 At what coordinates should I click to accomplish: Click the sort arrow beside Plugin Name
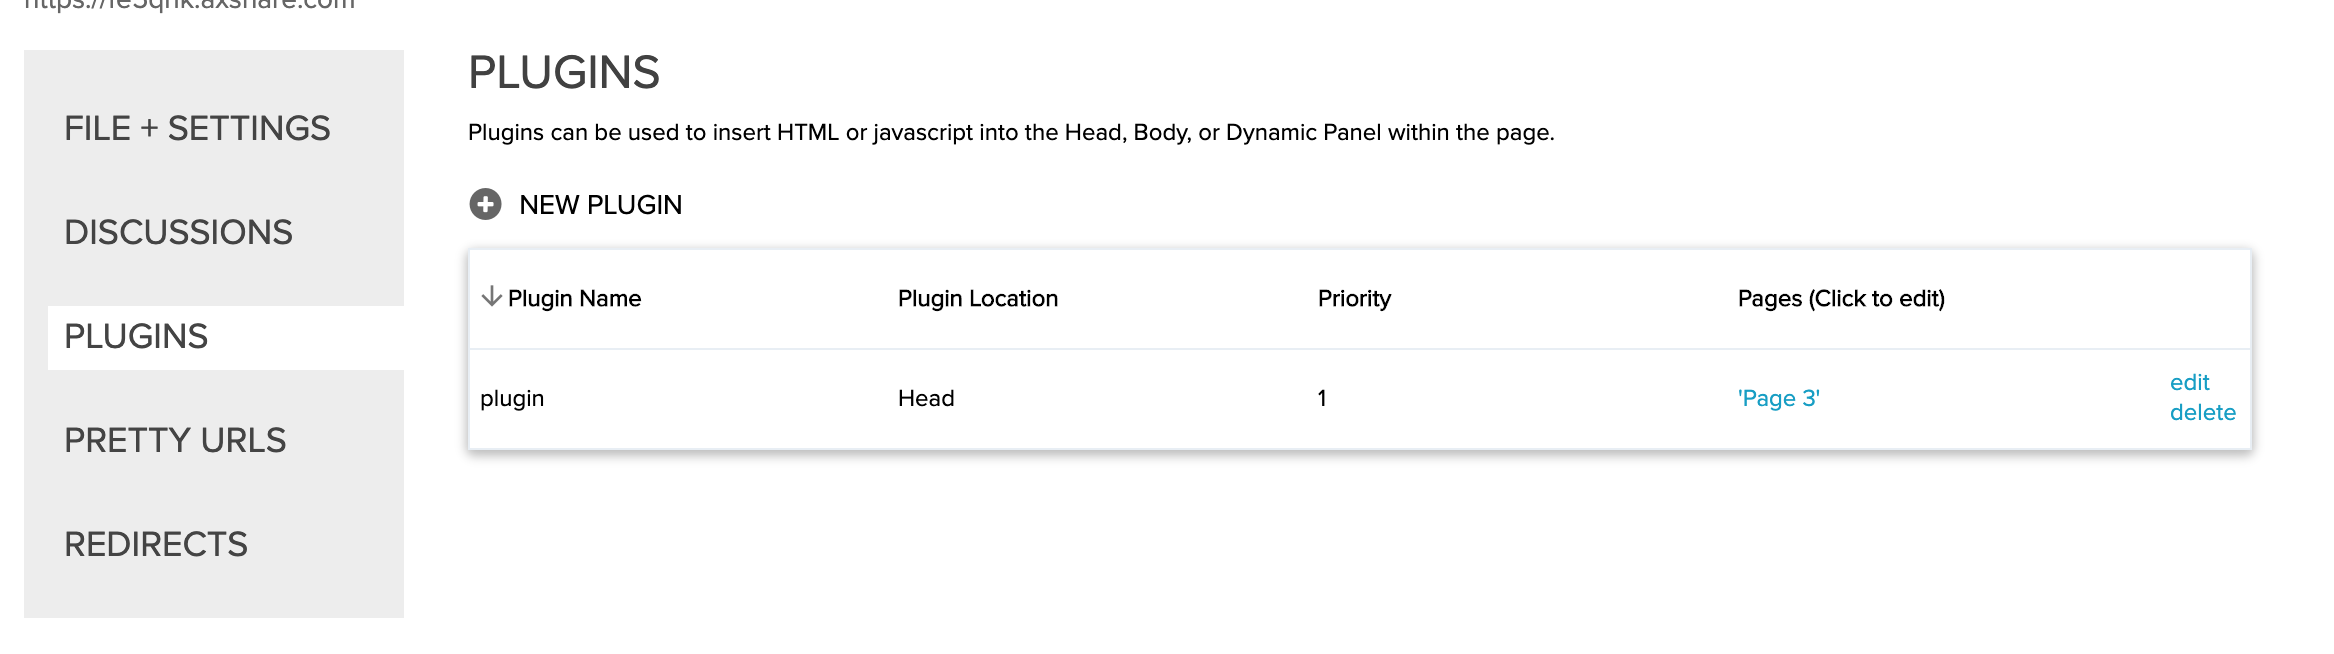pos(491,297)
